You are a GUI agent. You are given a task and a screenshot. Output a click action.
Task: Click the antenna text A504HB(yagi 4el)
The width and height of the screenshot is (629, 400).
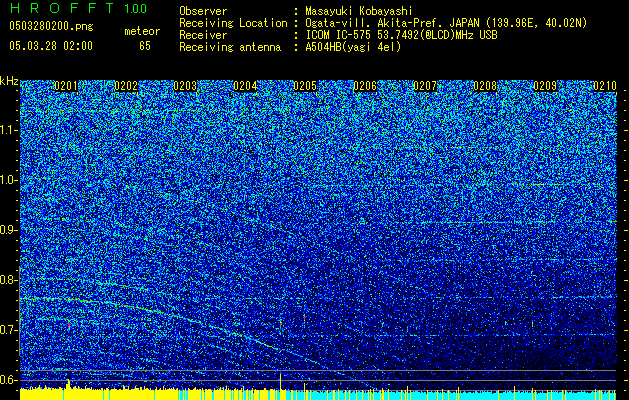(x=353, y=47)
